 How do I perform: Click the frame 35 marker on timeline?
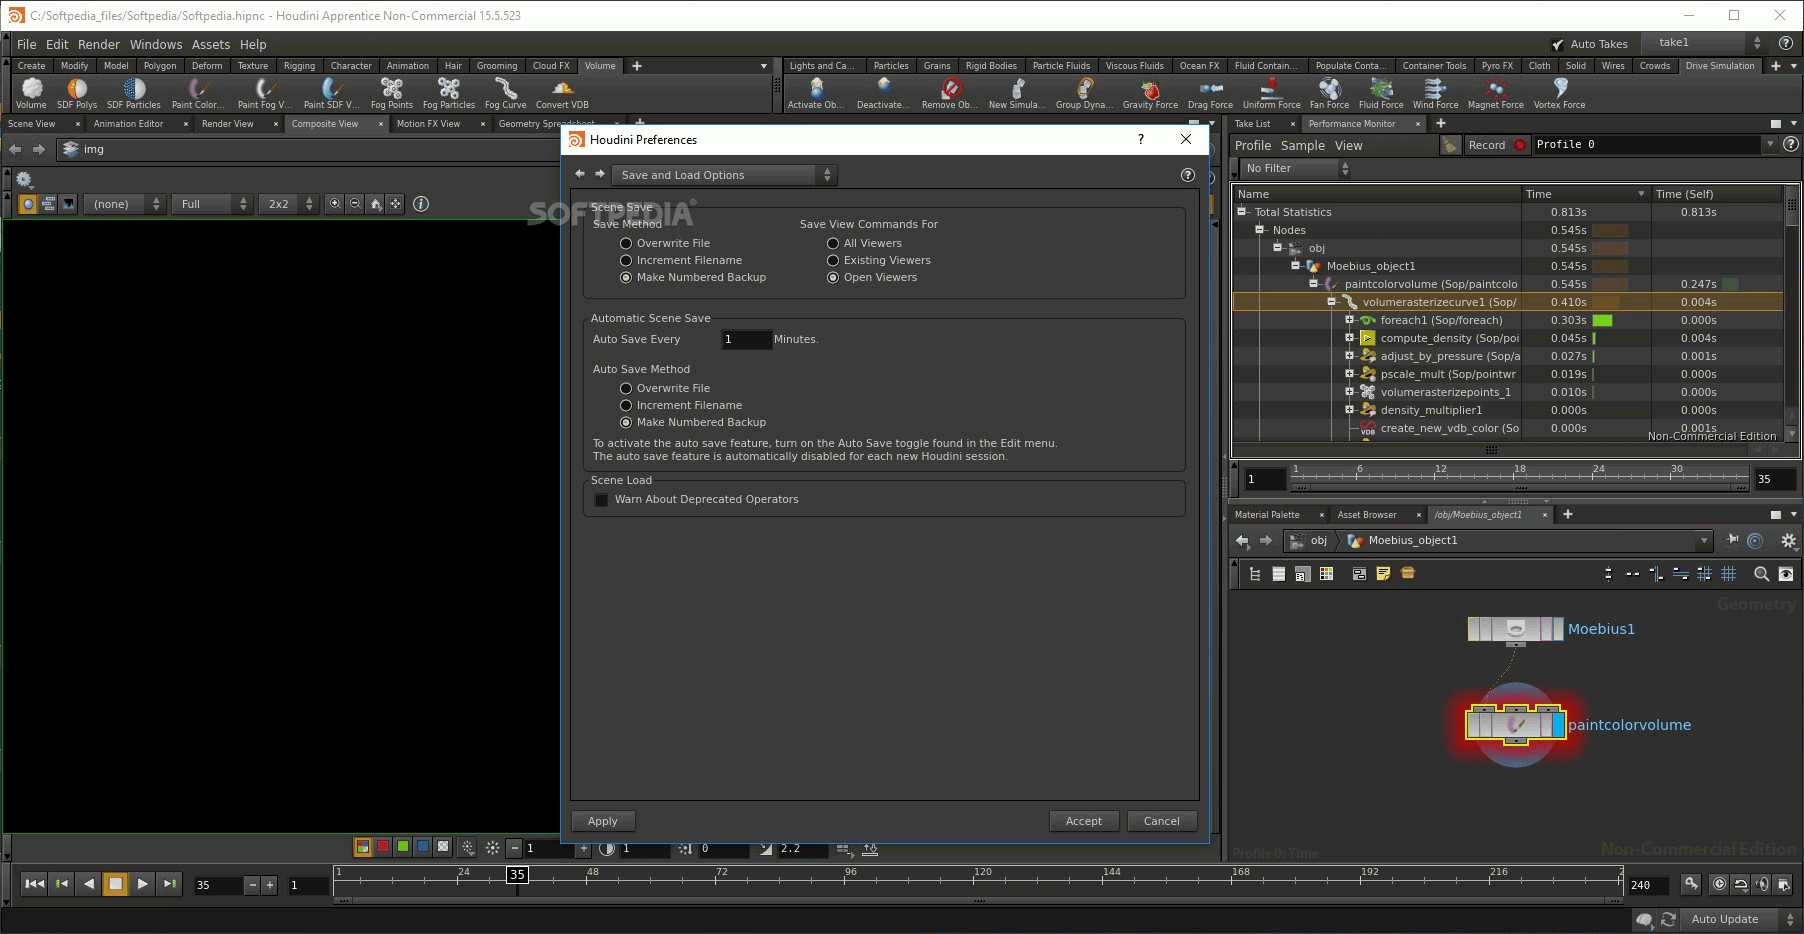click(x=517, y=874)
